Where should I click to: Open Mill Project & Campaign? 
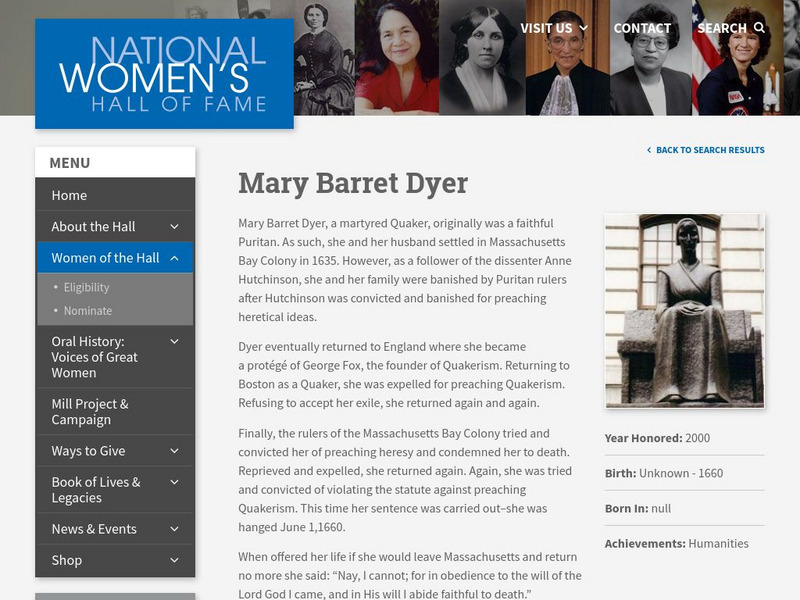click(x=90, y=412)
